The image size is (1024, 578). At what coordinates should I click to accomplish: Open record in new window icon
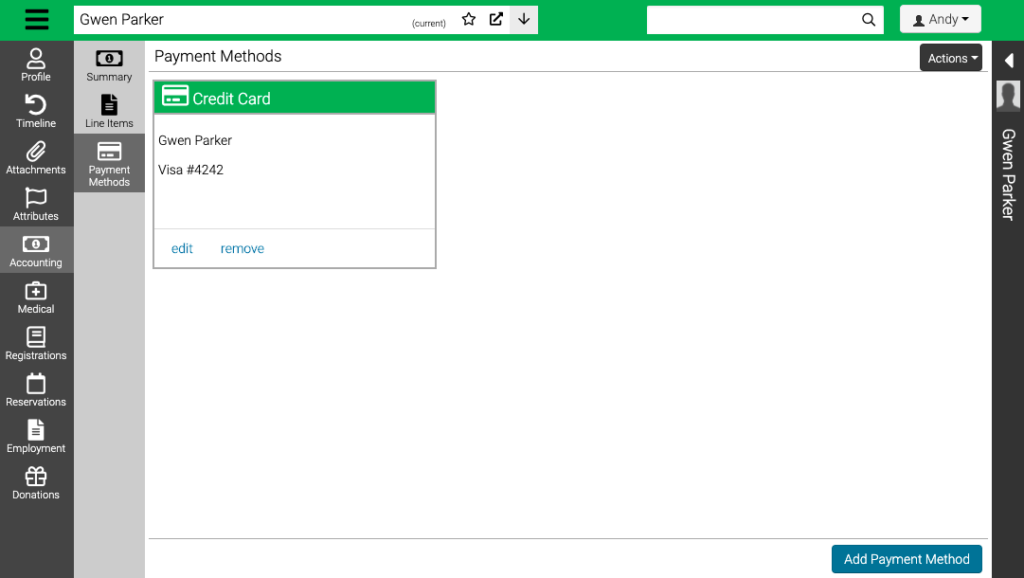tap(496, 19)
